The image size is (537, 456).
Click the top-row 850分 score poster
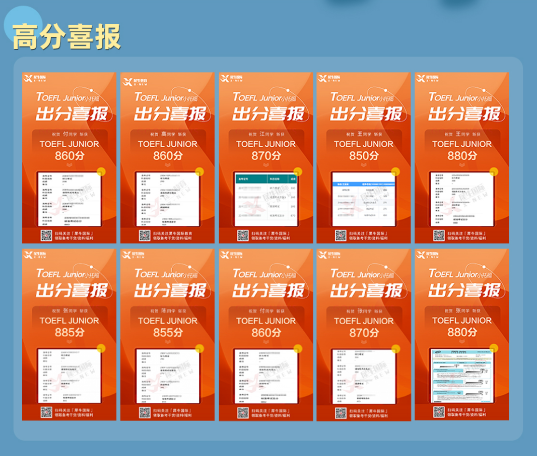(364, 158)
